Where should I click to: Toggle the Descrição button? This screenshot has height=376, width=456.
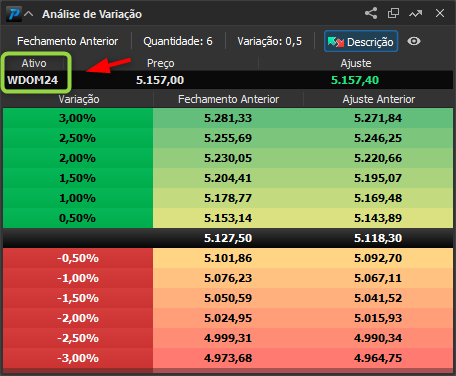pos(361,42)
